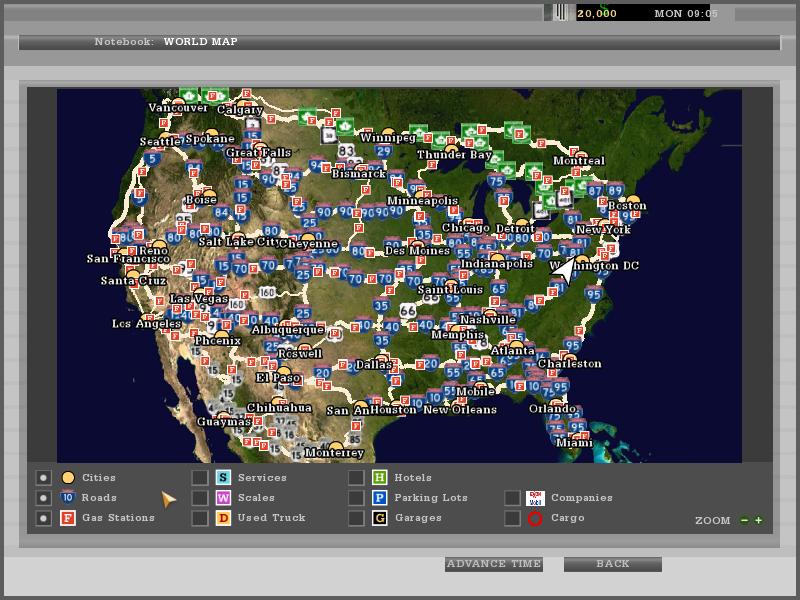Click the Cities legend icon
This screenshot has height=600, width=800.
68,478
